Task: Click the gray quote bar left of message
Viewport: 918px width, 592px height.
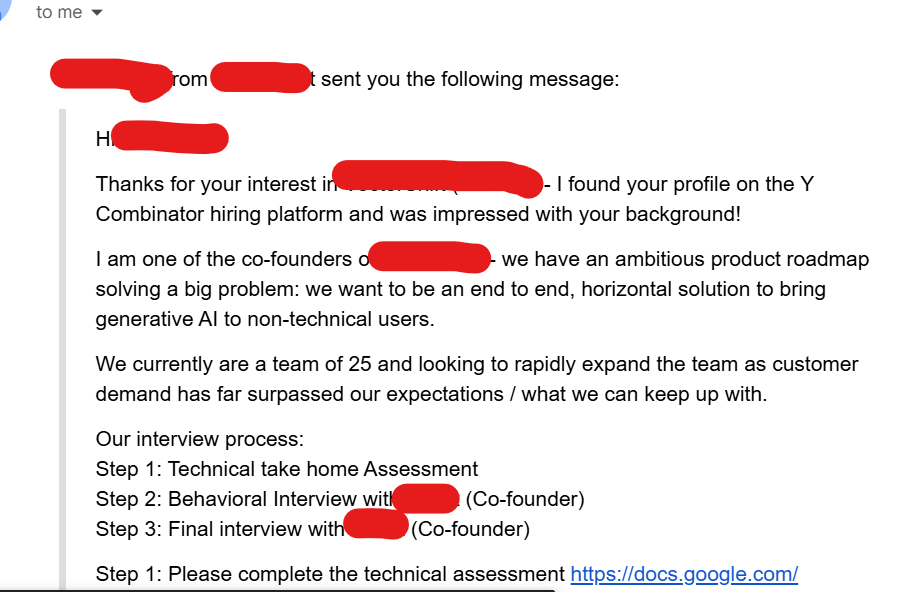Action: [x=62, y=350]
